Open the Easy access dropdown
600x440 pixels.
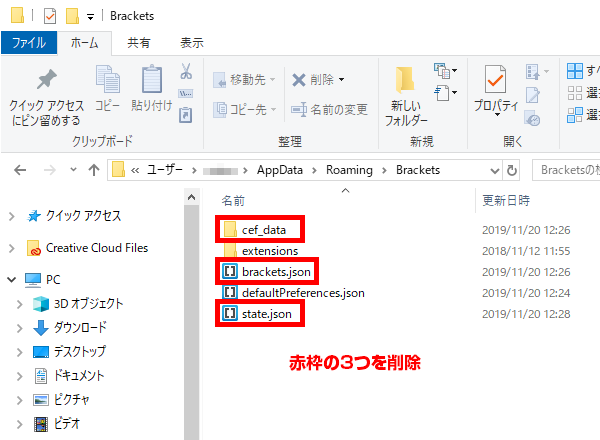tap(445, 93)
